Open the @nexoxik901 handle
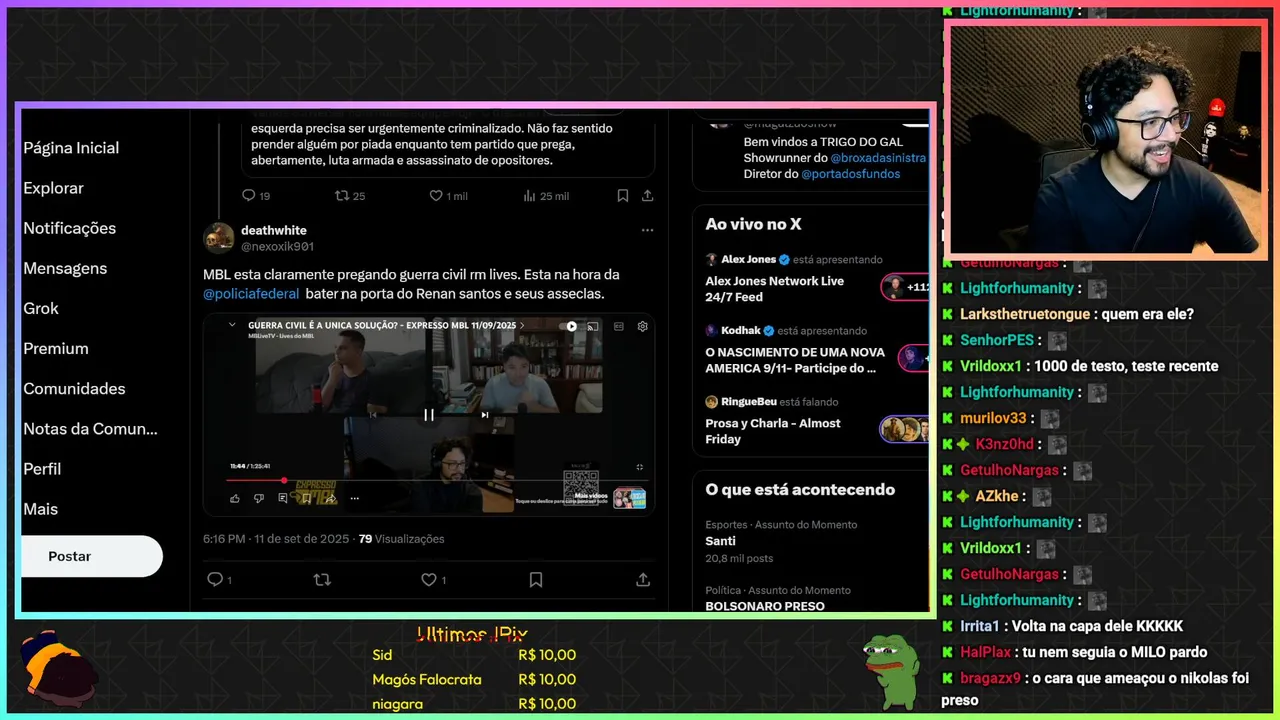Image resolution: width=1280 pixels, height=720 pixels. (277, 246)
